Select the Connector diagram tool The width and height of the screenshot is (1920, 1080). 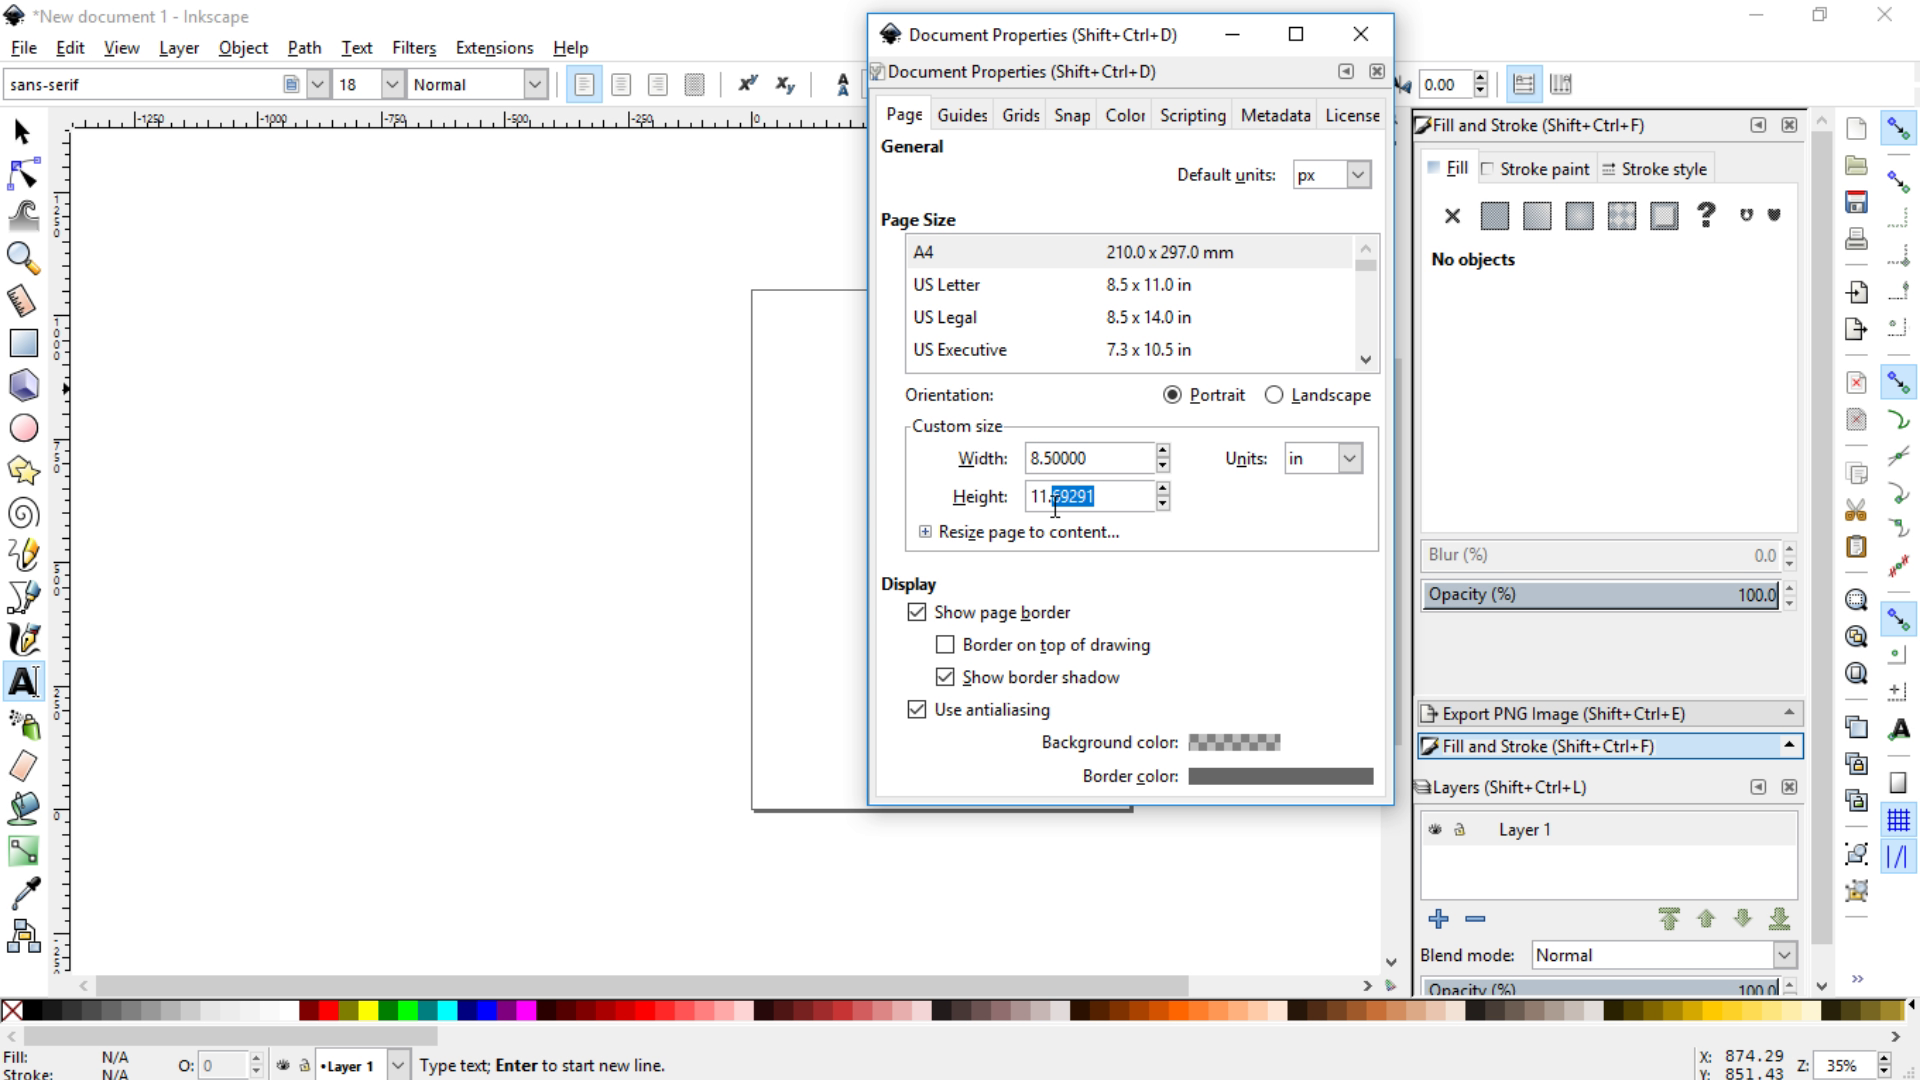click(x=22, y=936)
